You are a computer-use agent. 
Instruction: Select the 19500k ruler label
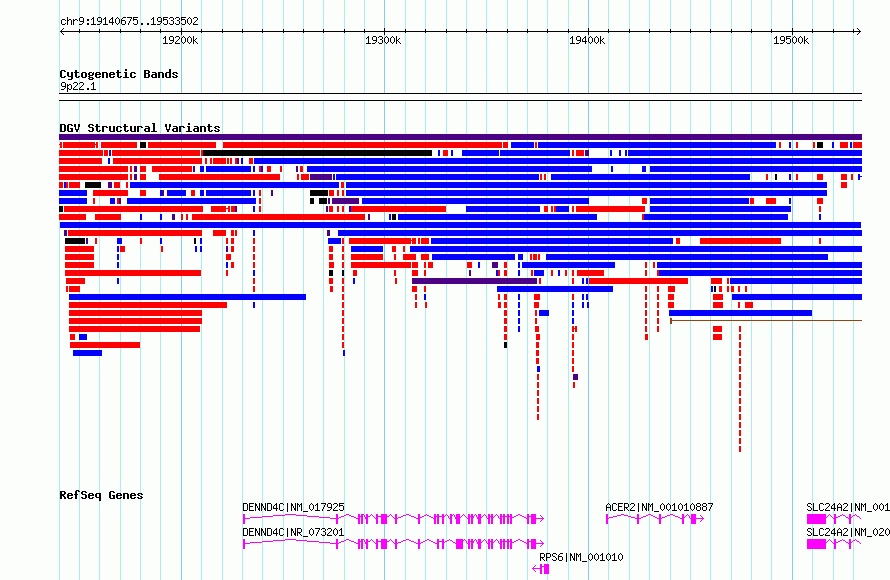791,40
